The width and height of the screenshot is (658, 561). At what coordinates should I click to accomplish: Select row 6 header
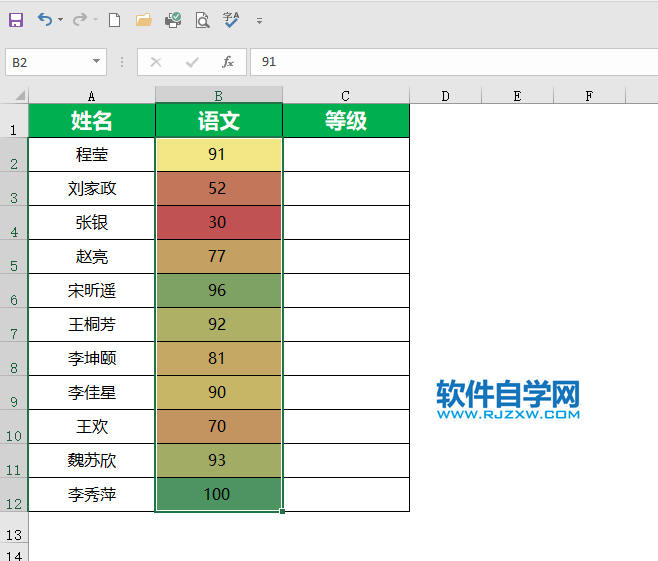point(14,291)
